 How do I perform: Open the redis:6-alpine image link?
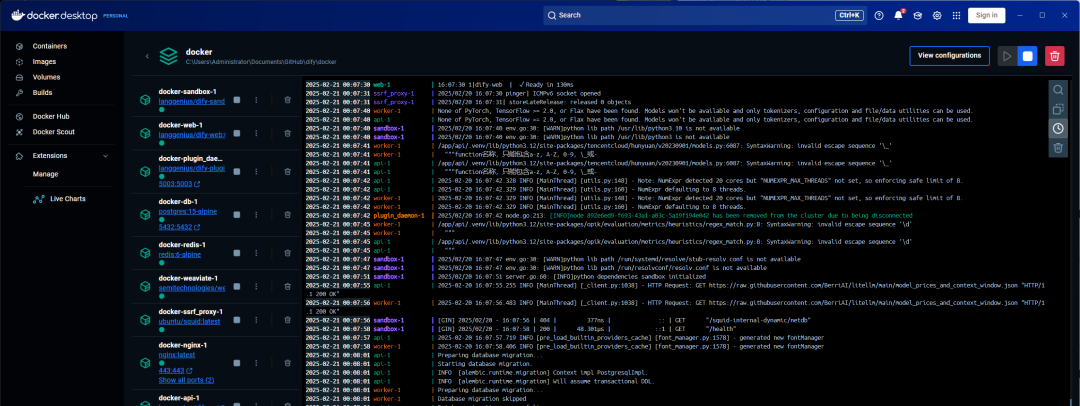point(178,254)
